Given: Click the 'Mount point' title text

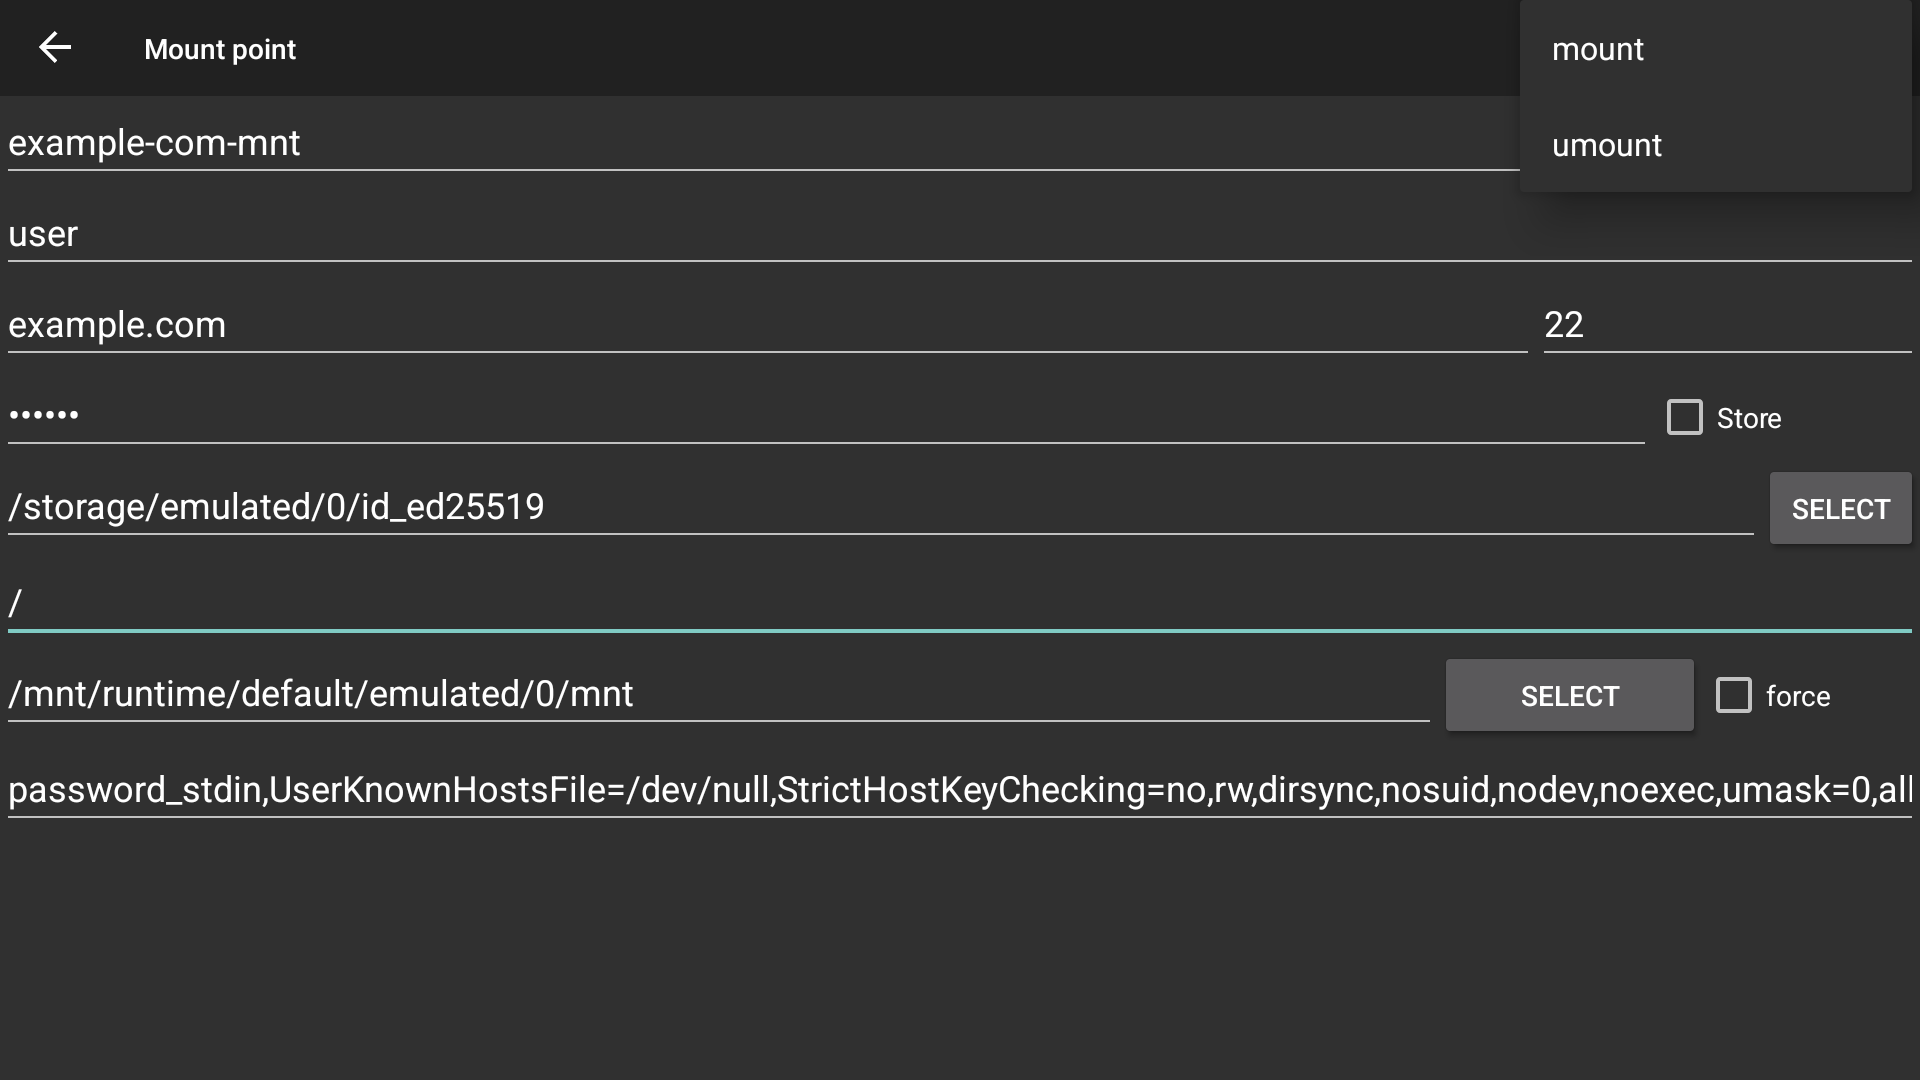Looking at the screenshot, I should [220, 49].
